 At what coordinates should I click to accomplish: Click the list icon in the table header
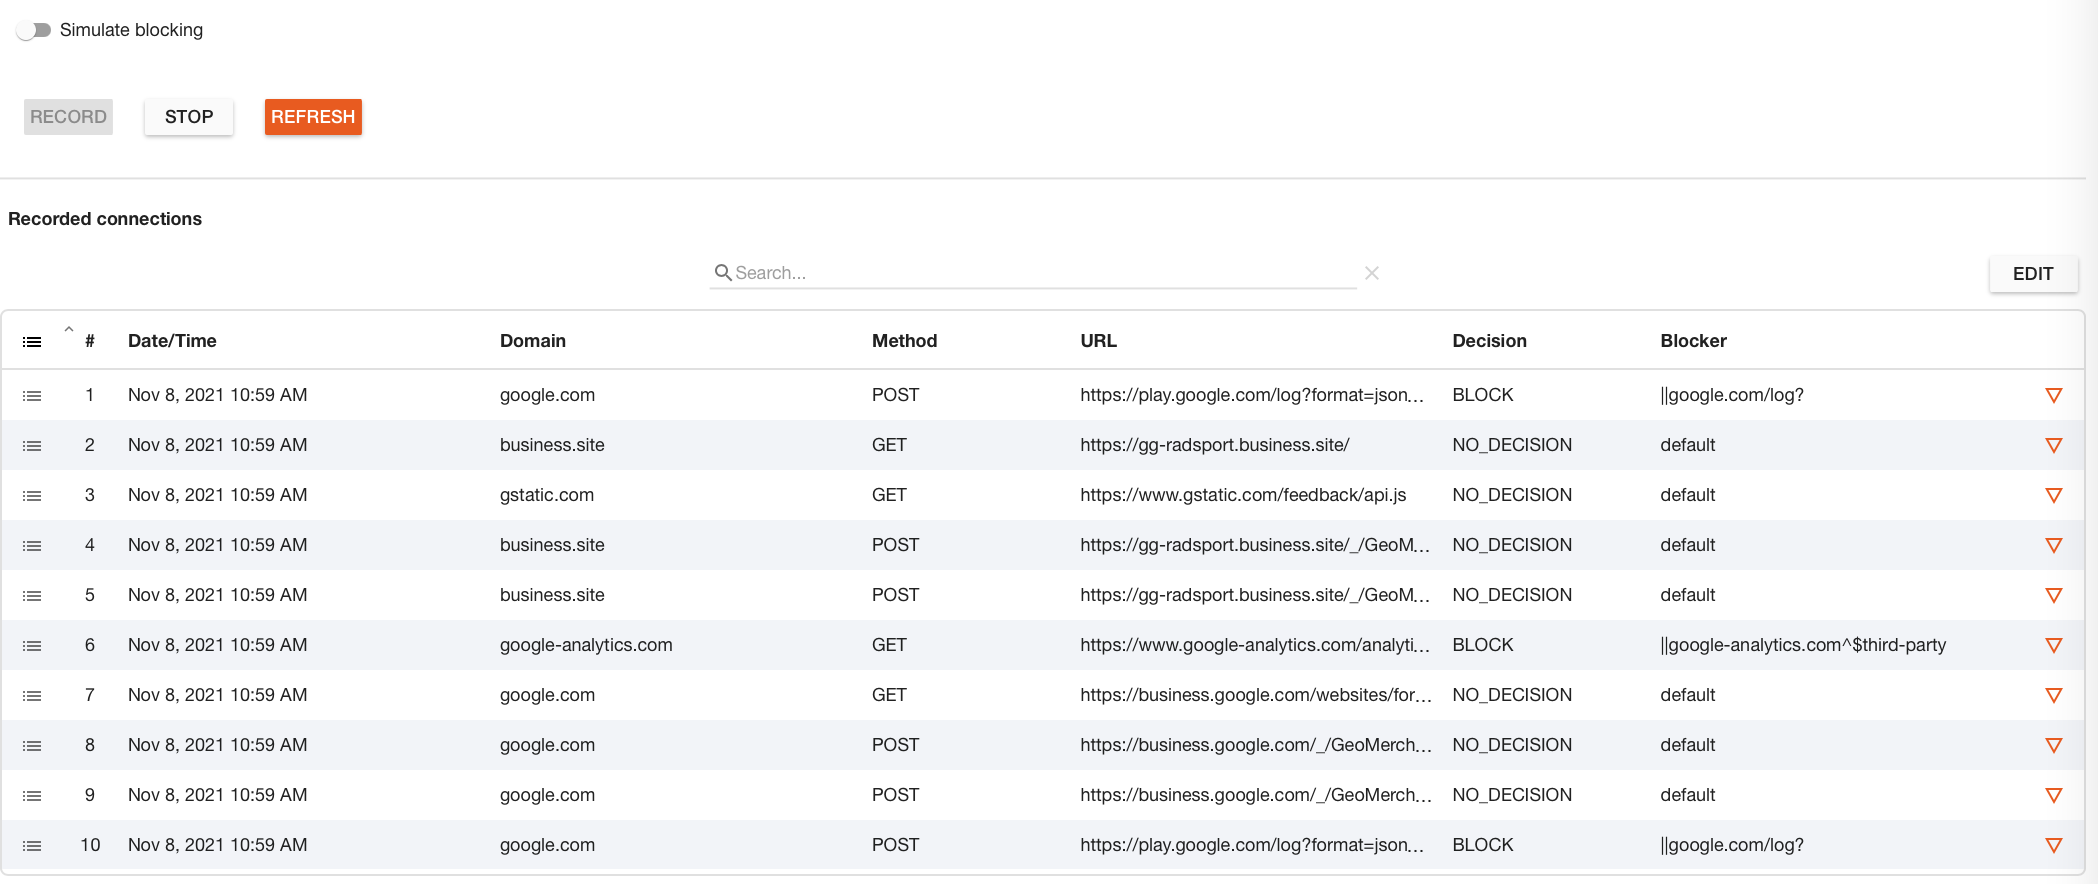tap(32, 342)
